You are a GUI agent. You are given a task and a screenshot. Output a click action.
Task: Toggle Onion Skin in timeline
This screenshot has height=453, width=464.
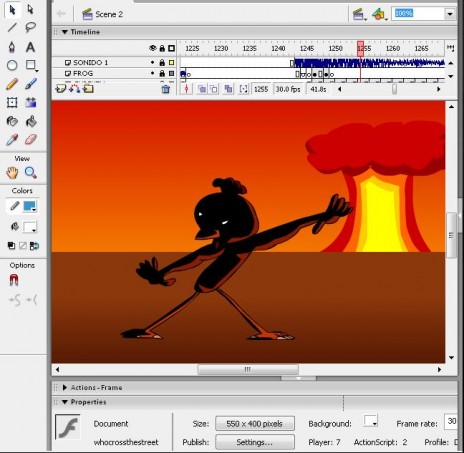pos(202,89)
